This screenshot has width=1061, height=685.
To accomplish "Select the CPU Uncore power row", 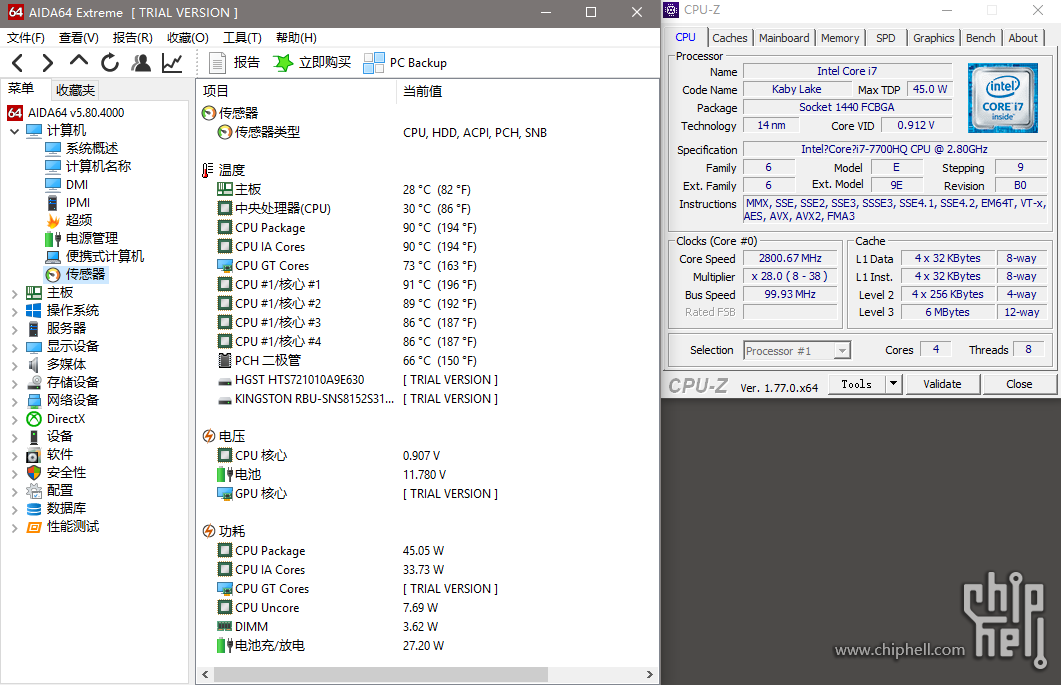I will coord(328,608).
